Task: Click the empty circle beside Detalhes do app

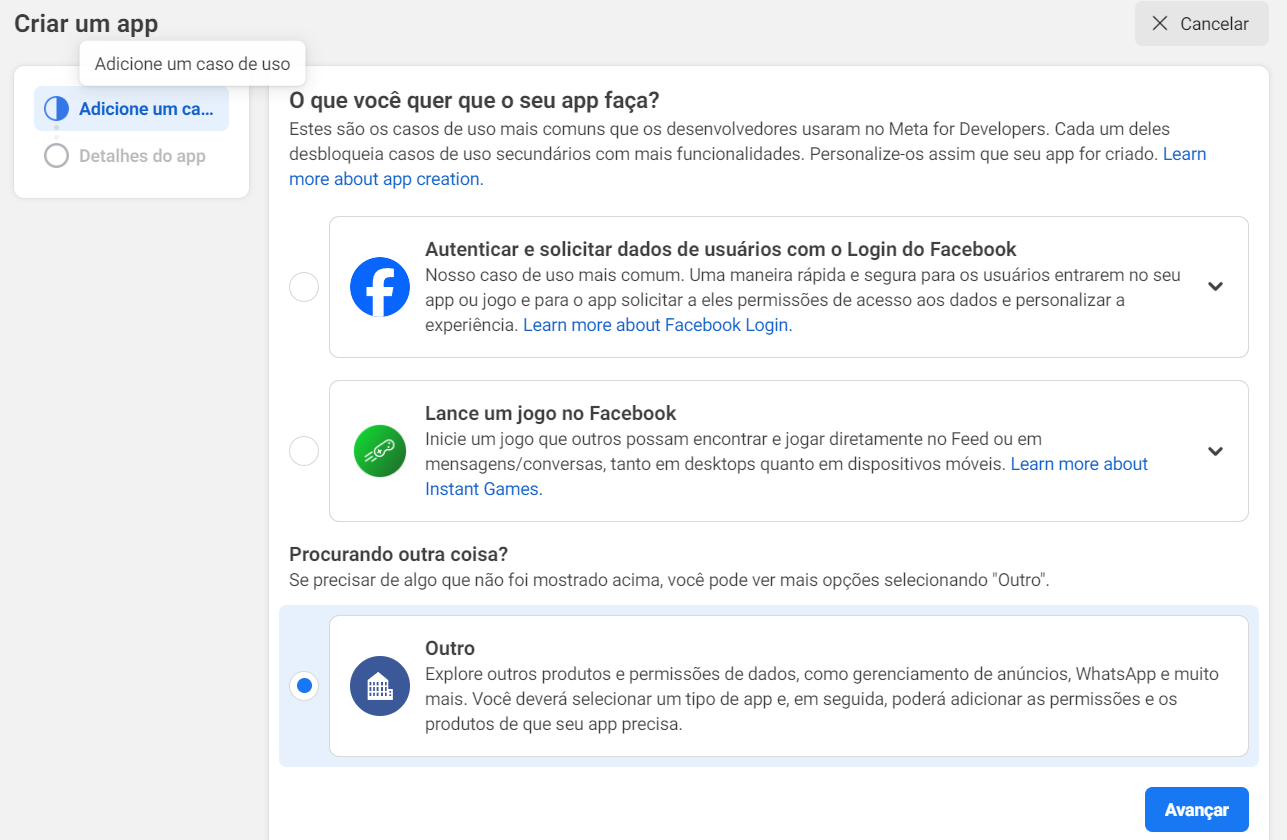Action: pyautogui.click(x=56, y=156)
